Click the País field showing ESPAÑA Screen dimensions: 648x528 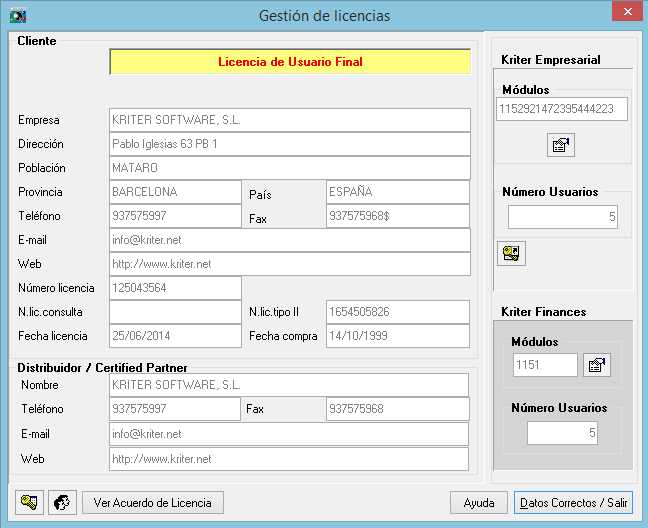tap(398, 192)
